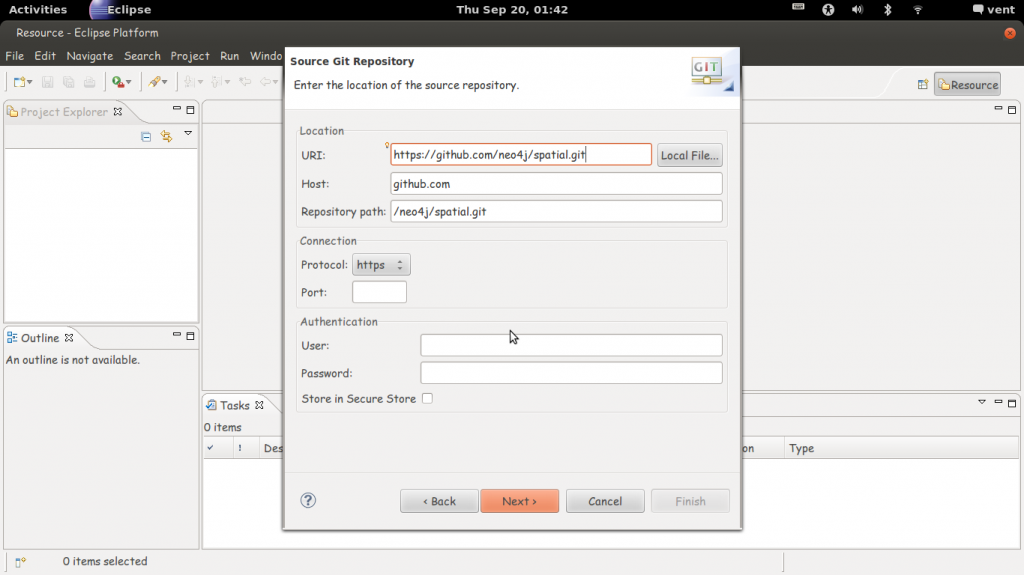
Task: Maximize the Outline view
Action: [190, 336]
